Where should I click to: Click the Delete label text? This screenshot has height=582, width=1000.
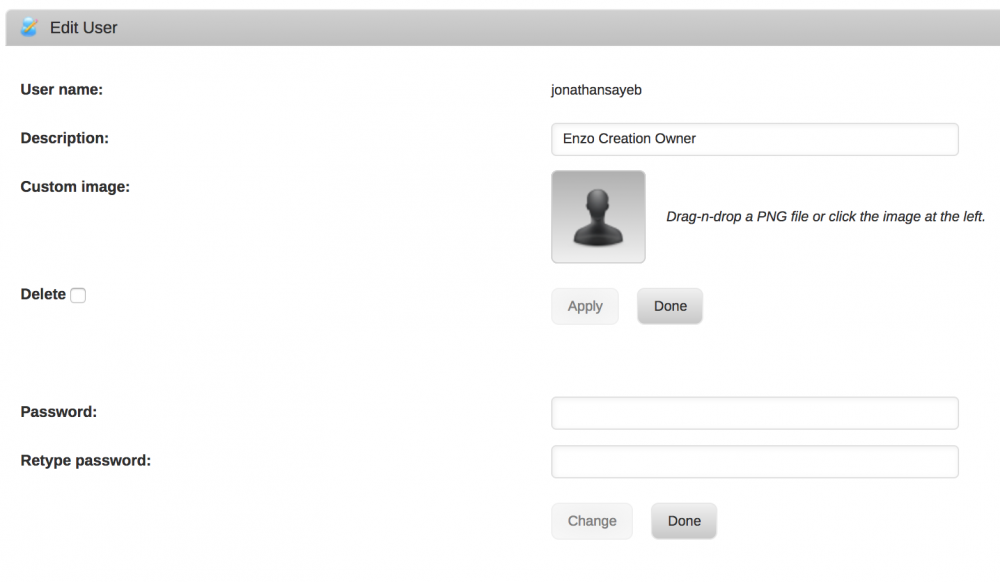(43, 294)
